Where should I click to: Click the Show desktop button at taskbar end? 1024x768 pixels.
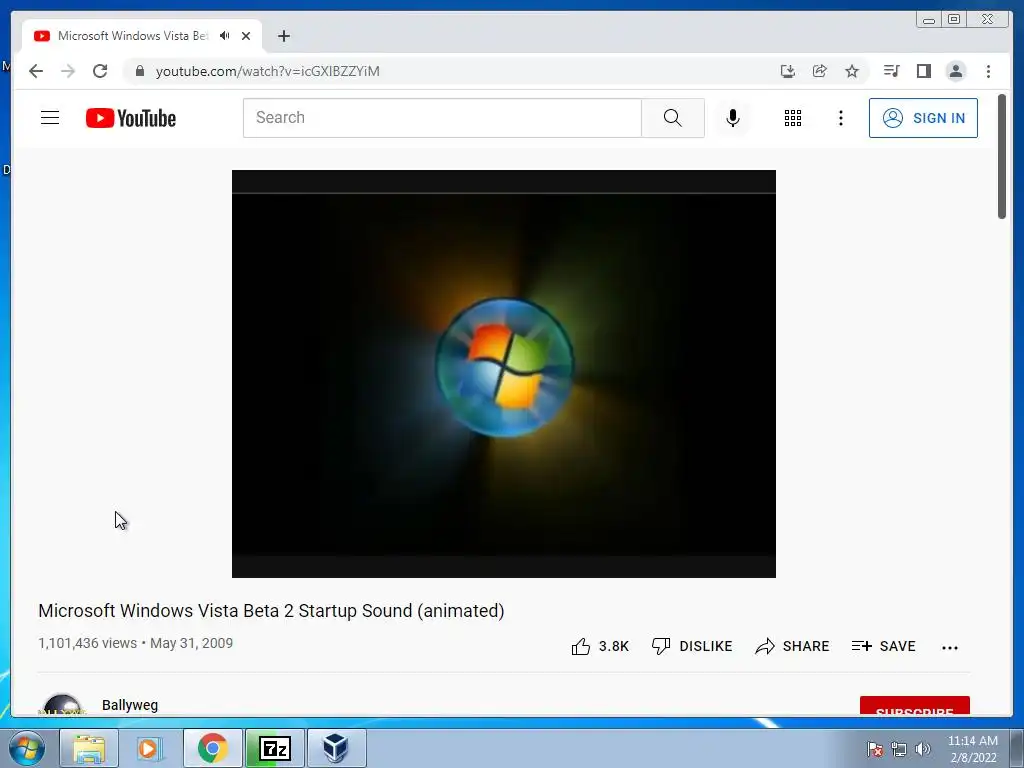coord(1017,749)
